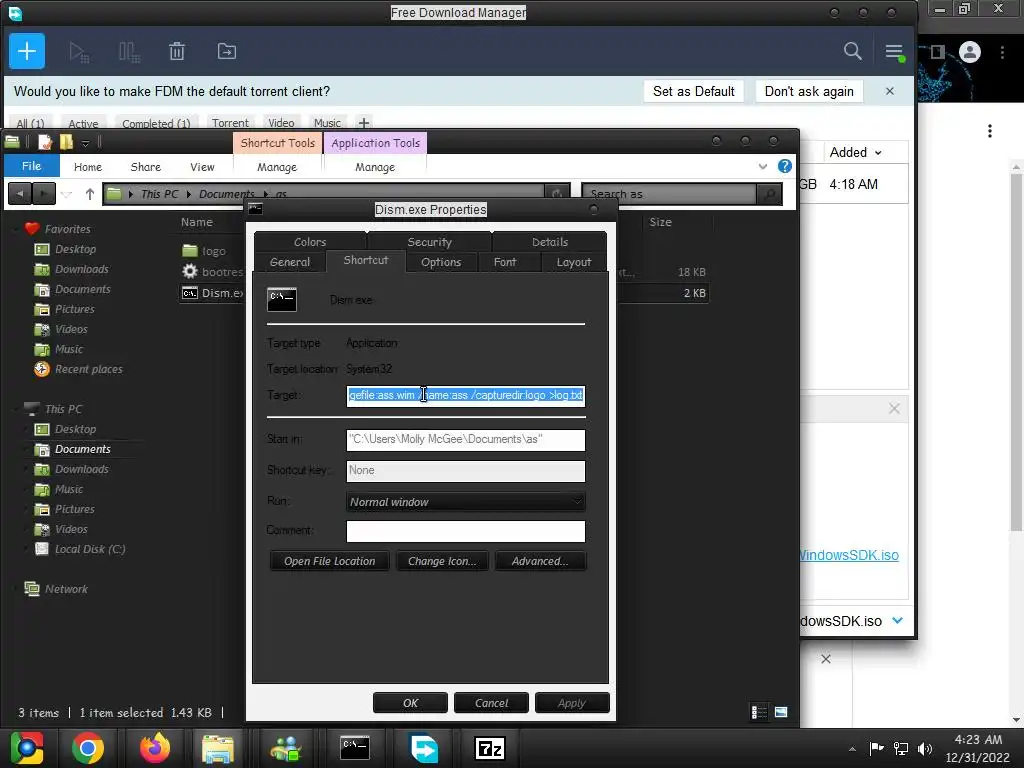Screen dimensions: 1024x768
Task: Switch to Font tab in Properties
Action: (x=505, y=262)
